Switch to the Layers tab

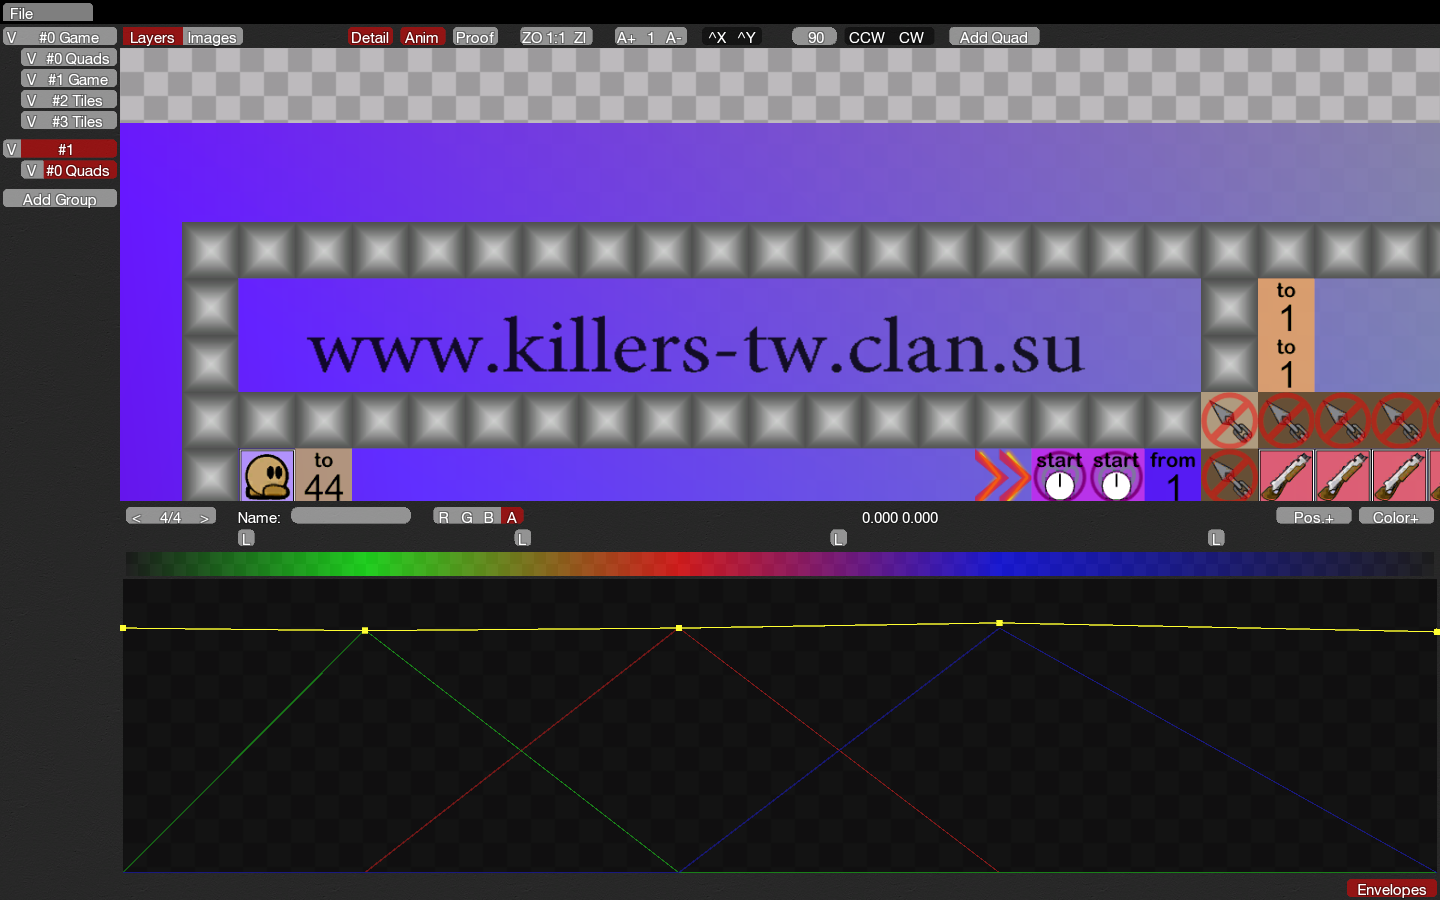tap(152, 37)
